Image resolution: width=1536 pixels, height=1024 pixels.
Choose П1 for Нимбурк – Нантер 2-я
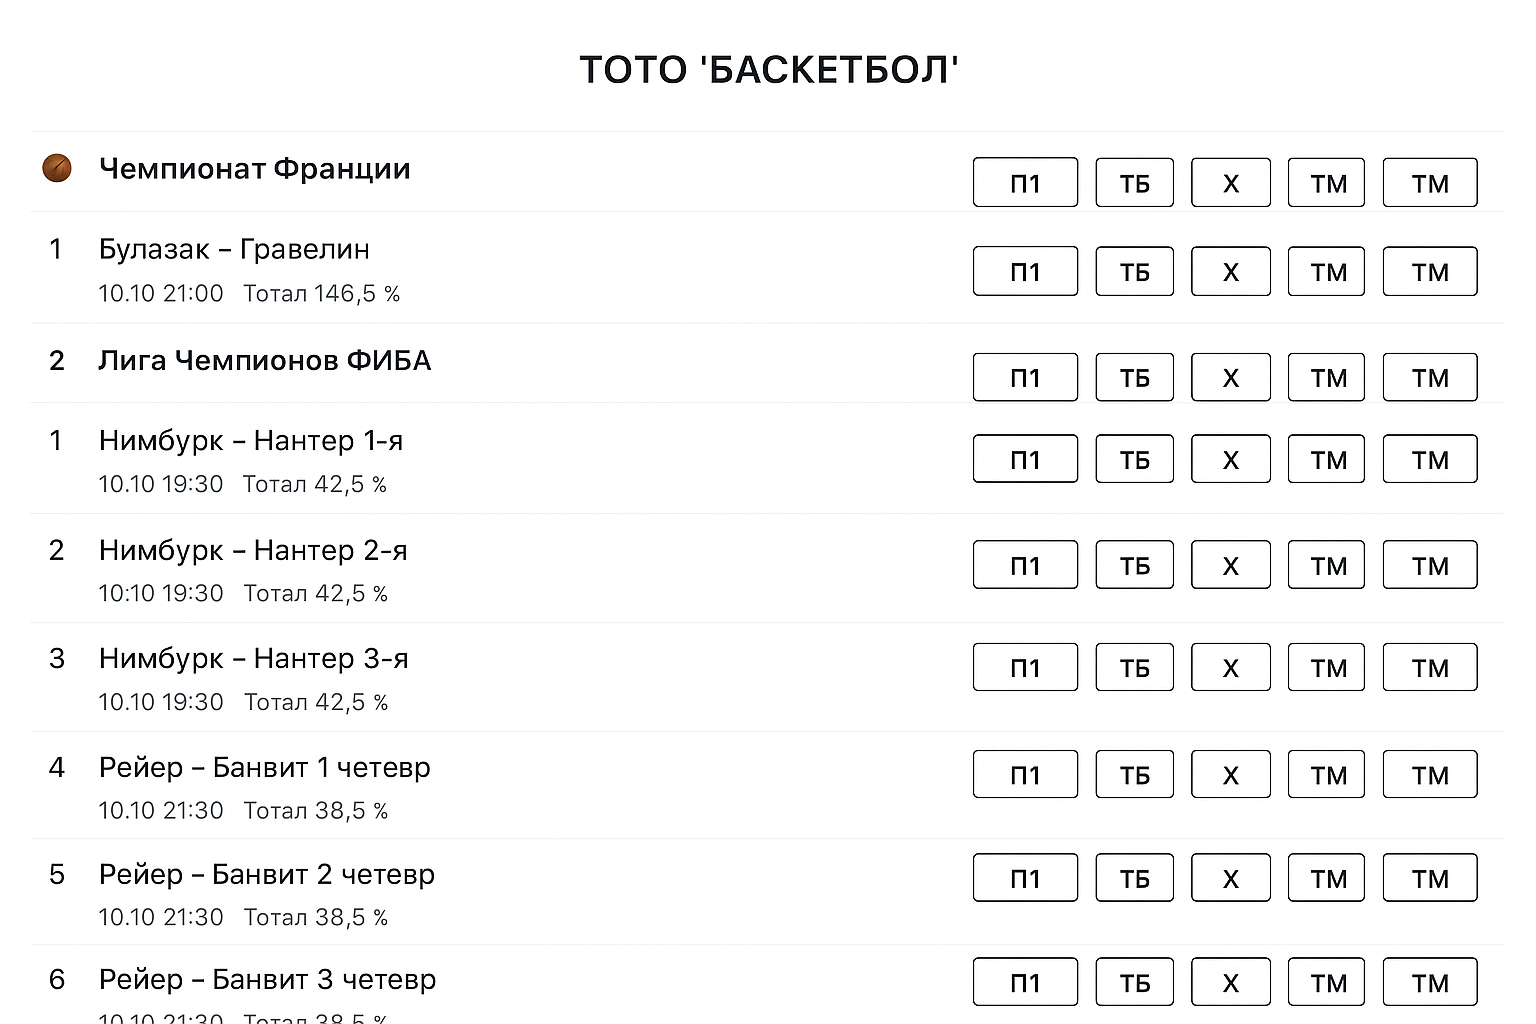[1025, 566]
